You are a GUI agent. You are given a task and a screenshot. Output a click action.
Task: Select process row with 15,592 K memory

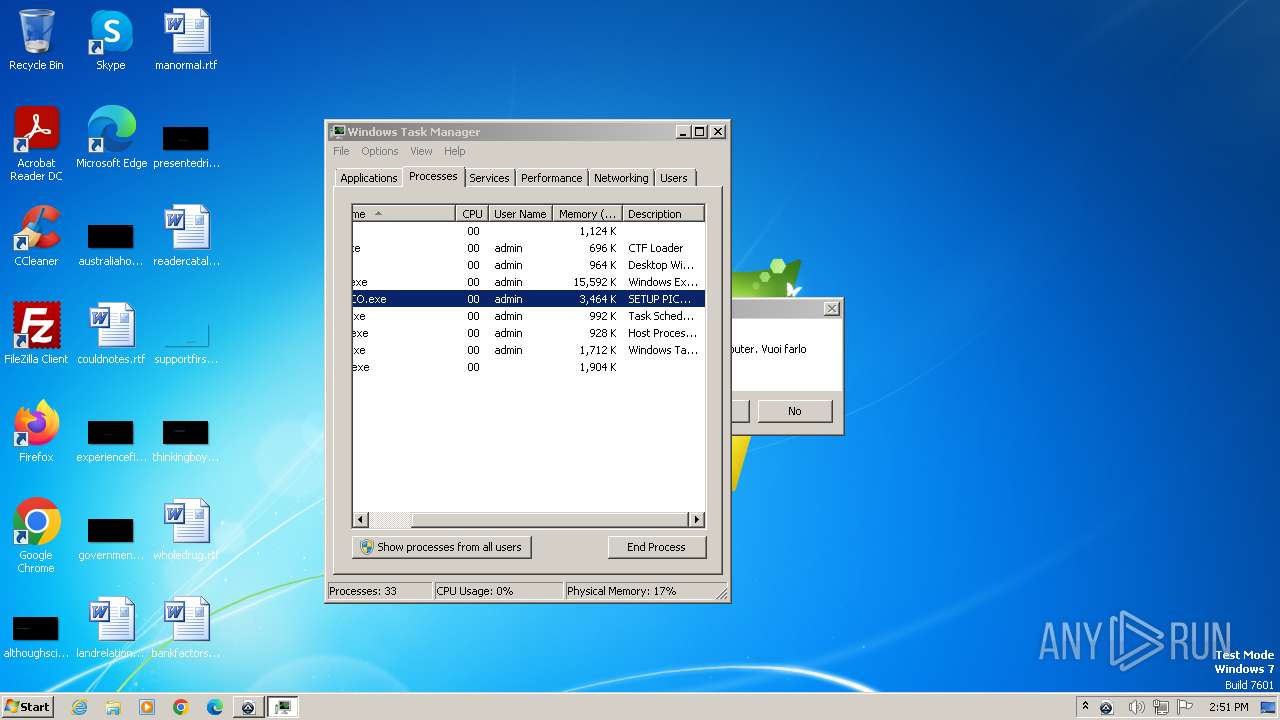(528, 282)
